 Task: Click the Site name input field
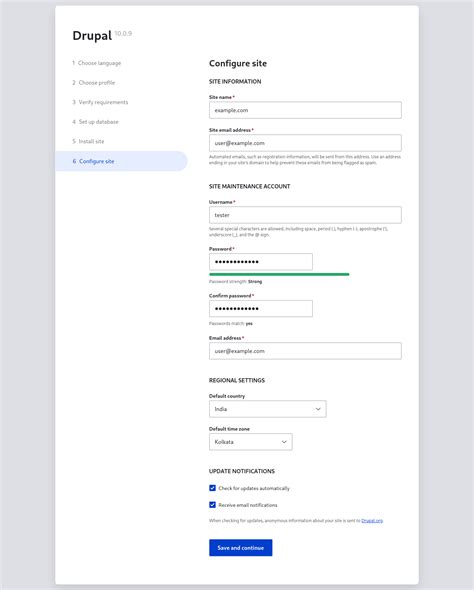pyautogui.click(x=305, y=110)
